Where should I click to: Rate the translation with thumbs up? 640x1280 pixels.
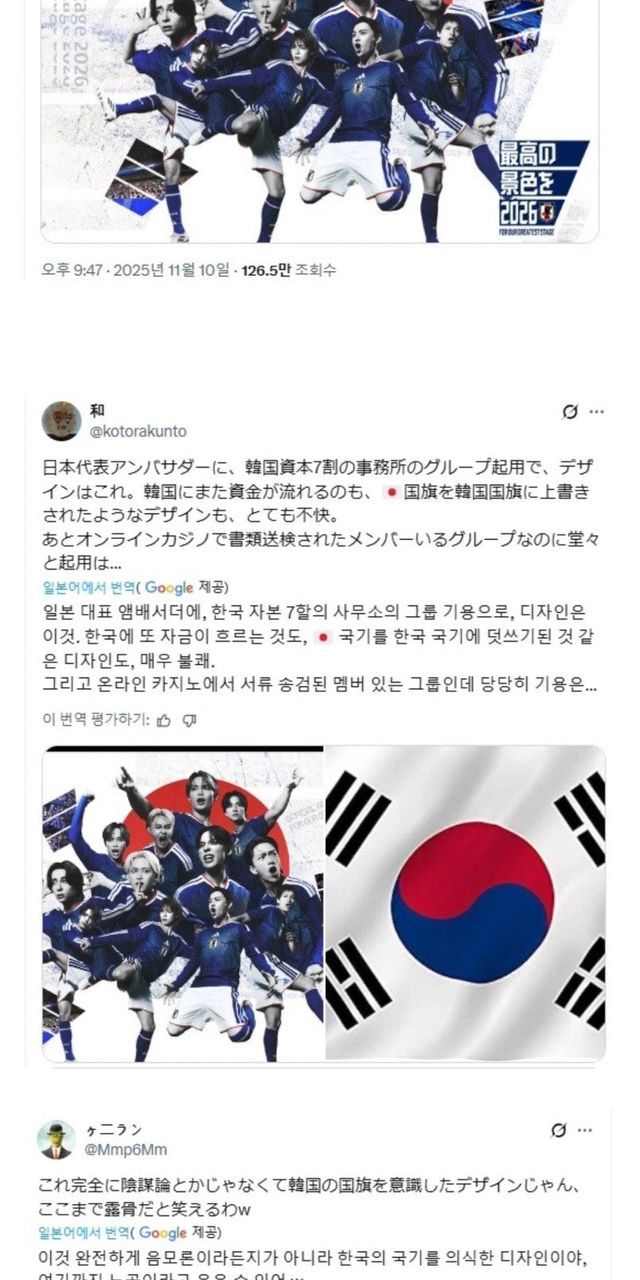tap(164, 719)
